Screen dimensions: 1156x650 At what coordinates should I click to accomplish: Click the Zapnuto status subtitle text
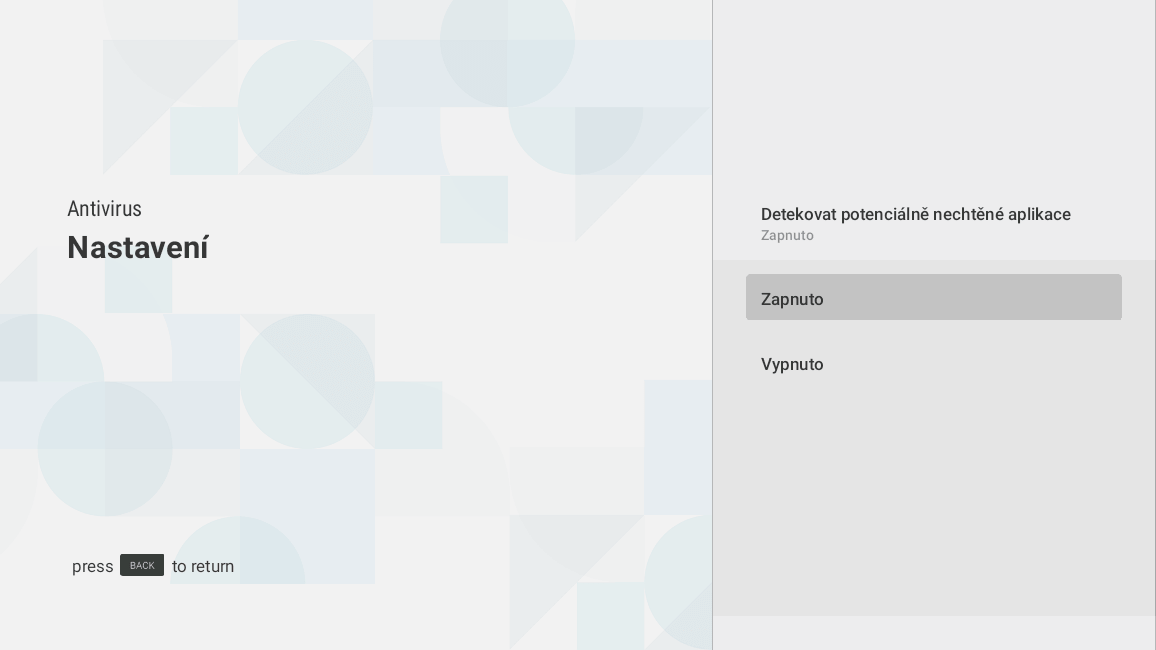(x=787, y=235)
